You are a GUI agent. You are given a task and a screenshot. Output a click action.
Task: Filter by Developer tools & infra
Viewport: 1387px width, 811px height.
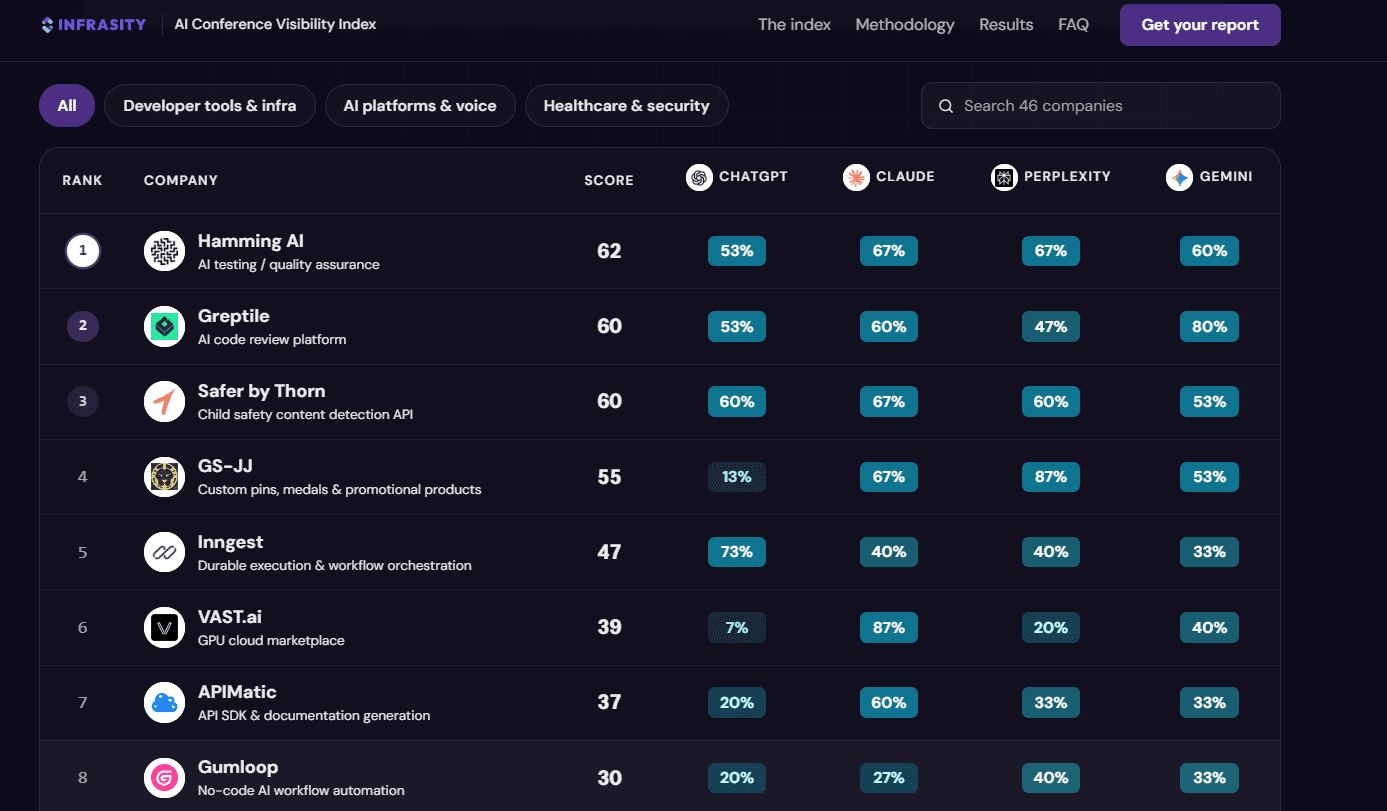click(210, 106)
